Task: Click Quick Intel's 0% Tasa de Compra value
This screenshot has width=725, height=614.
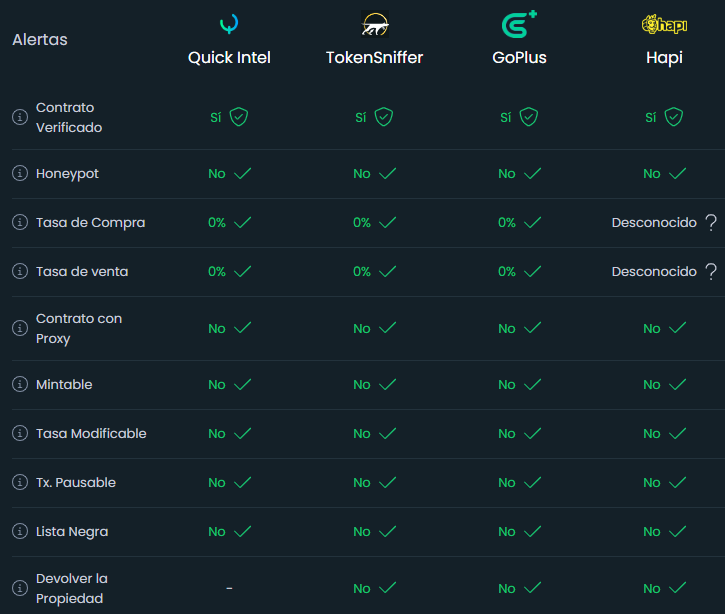Action: click(x=217, y=222)
